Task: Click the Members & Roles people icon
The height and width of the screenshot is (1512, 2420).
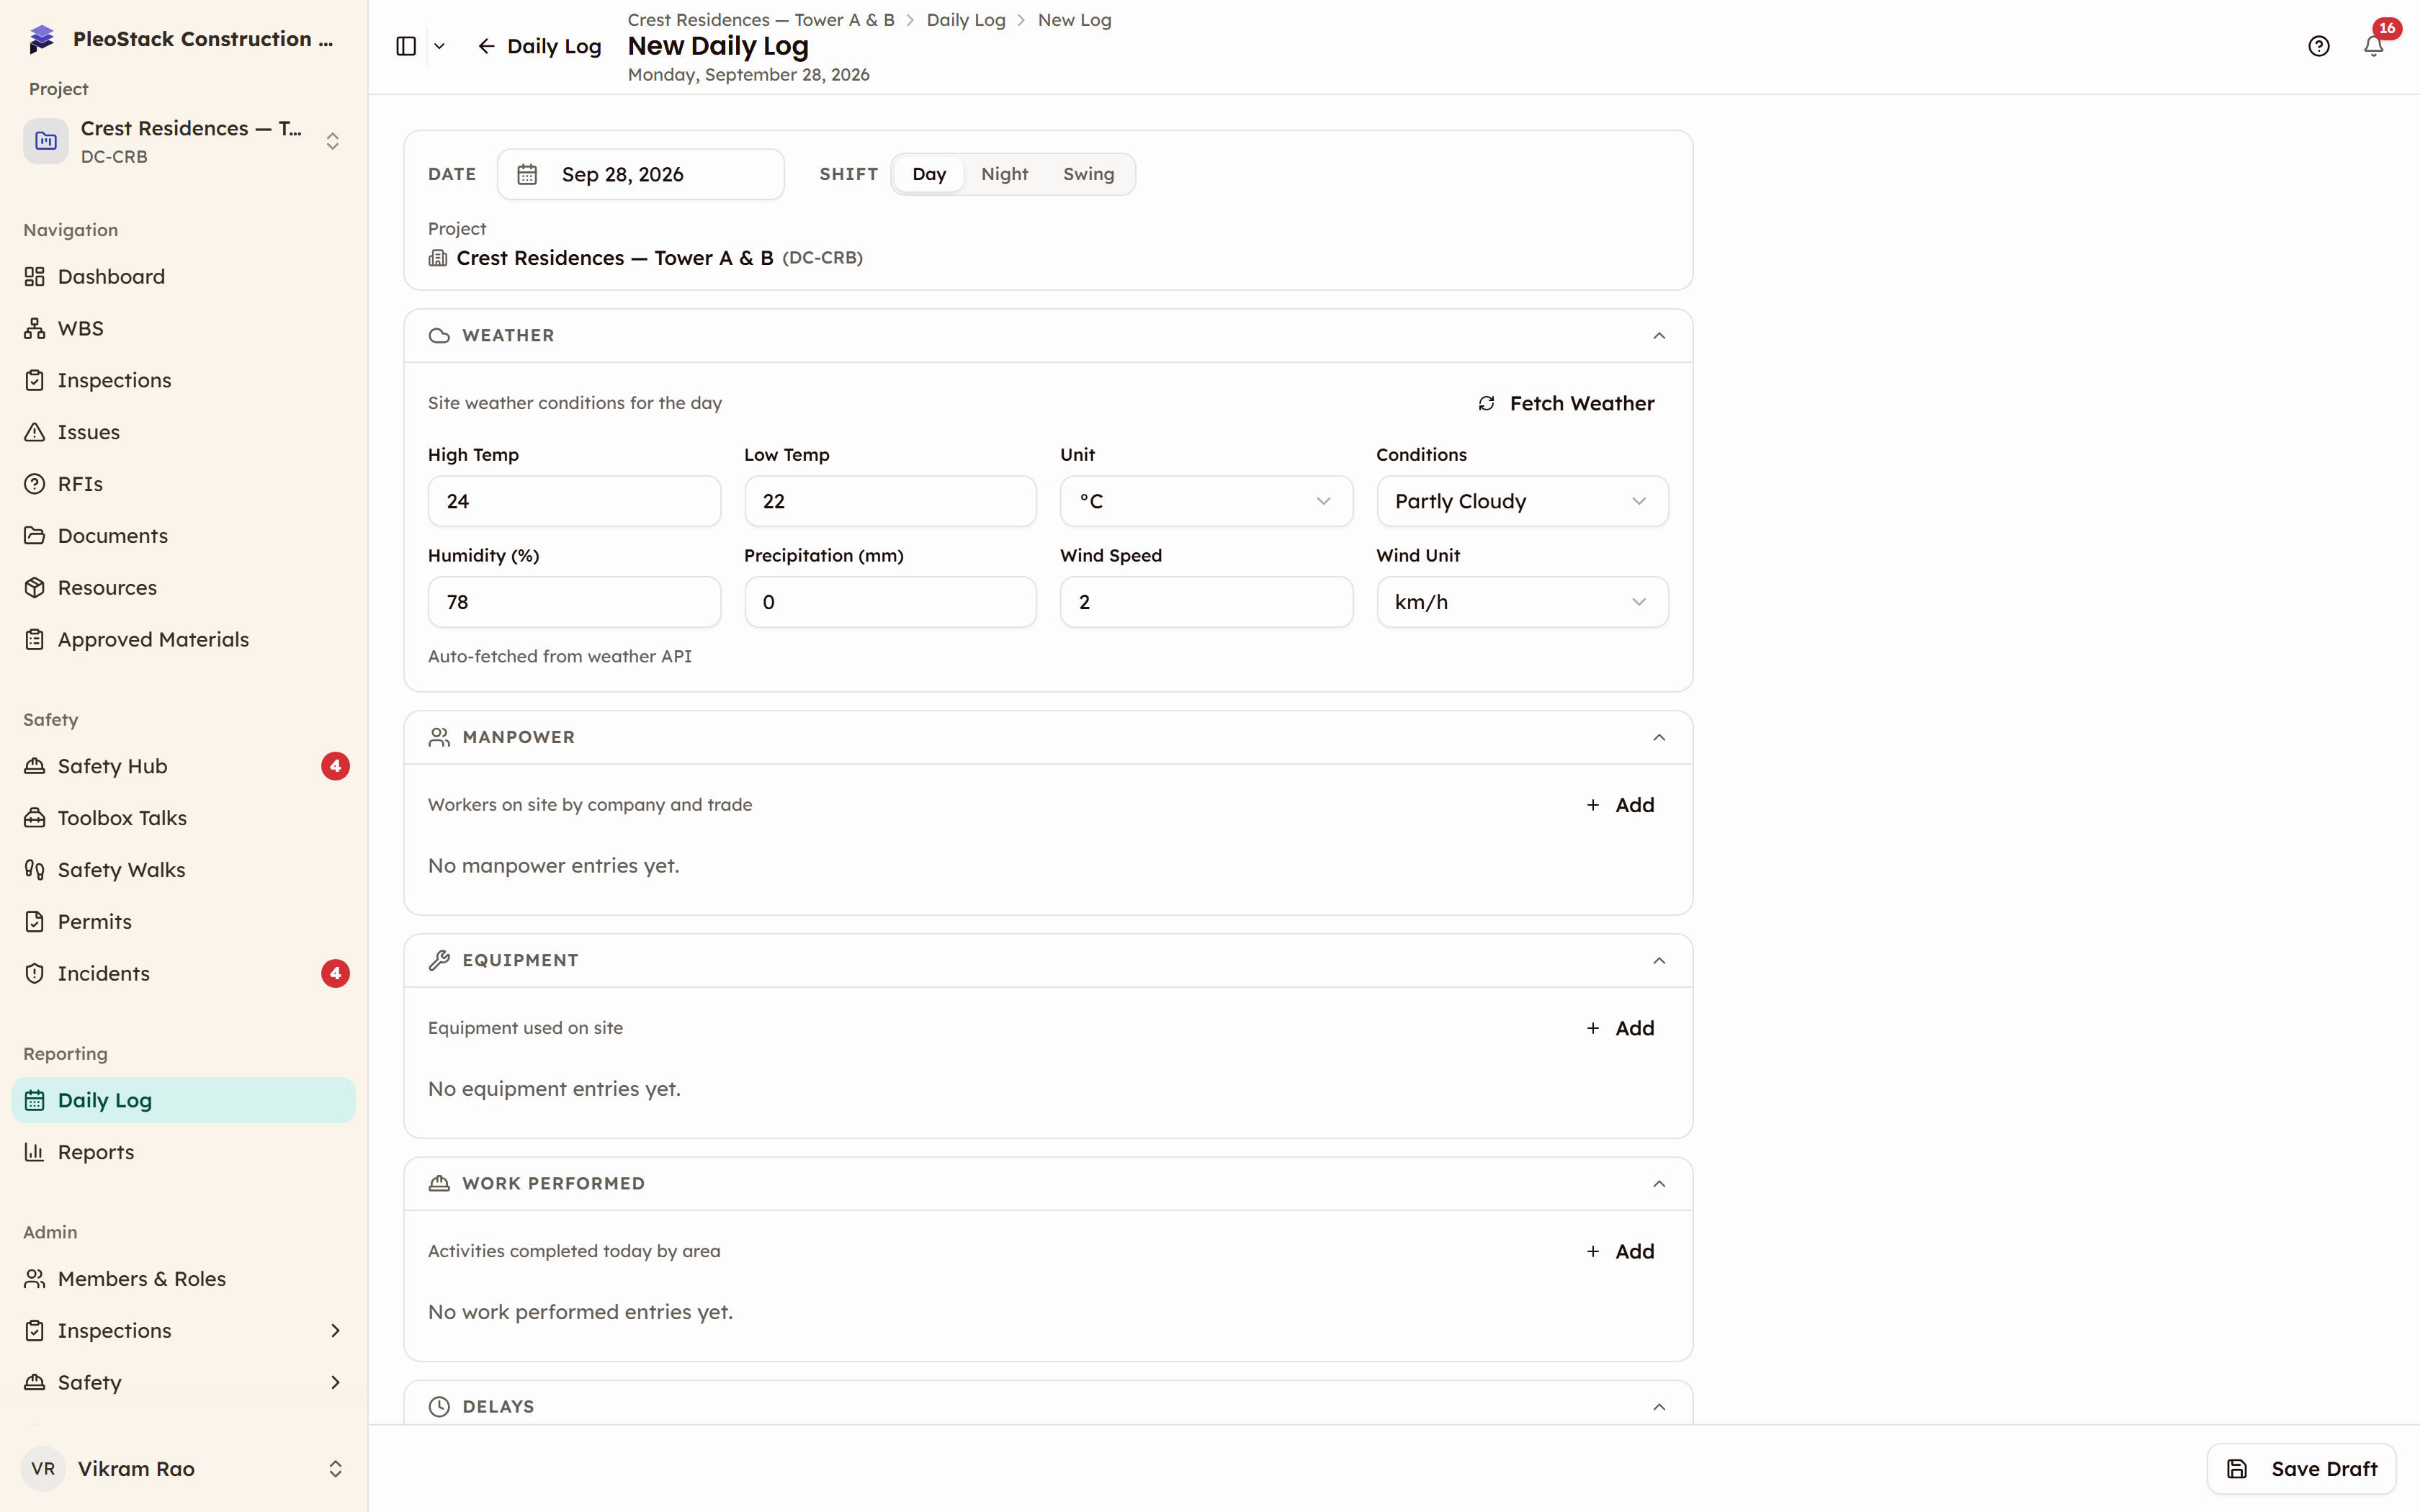Action: click(x=35, y=1279)
